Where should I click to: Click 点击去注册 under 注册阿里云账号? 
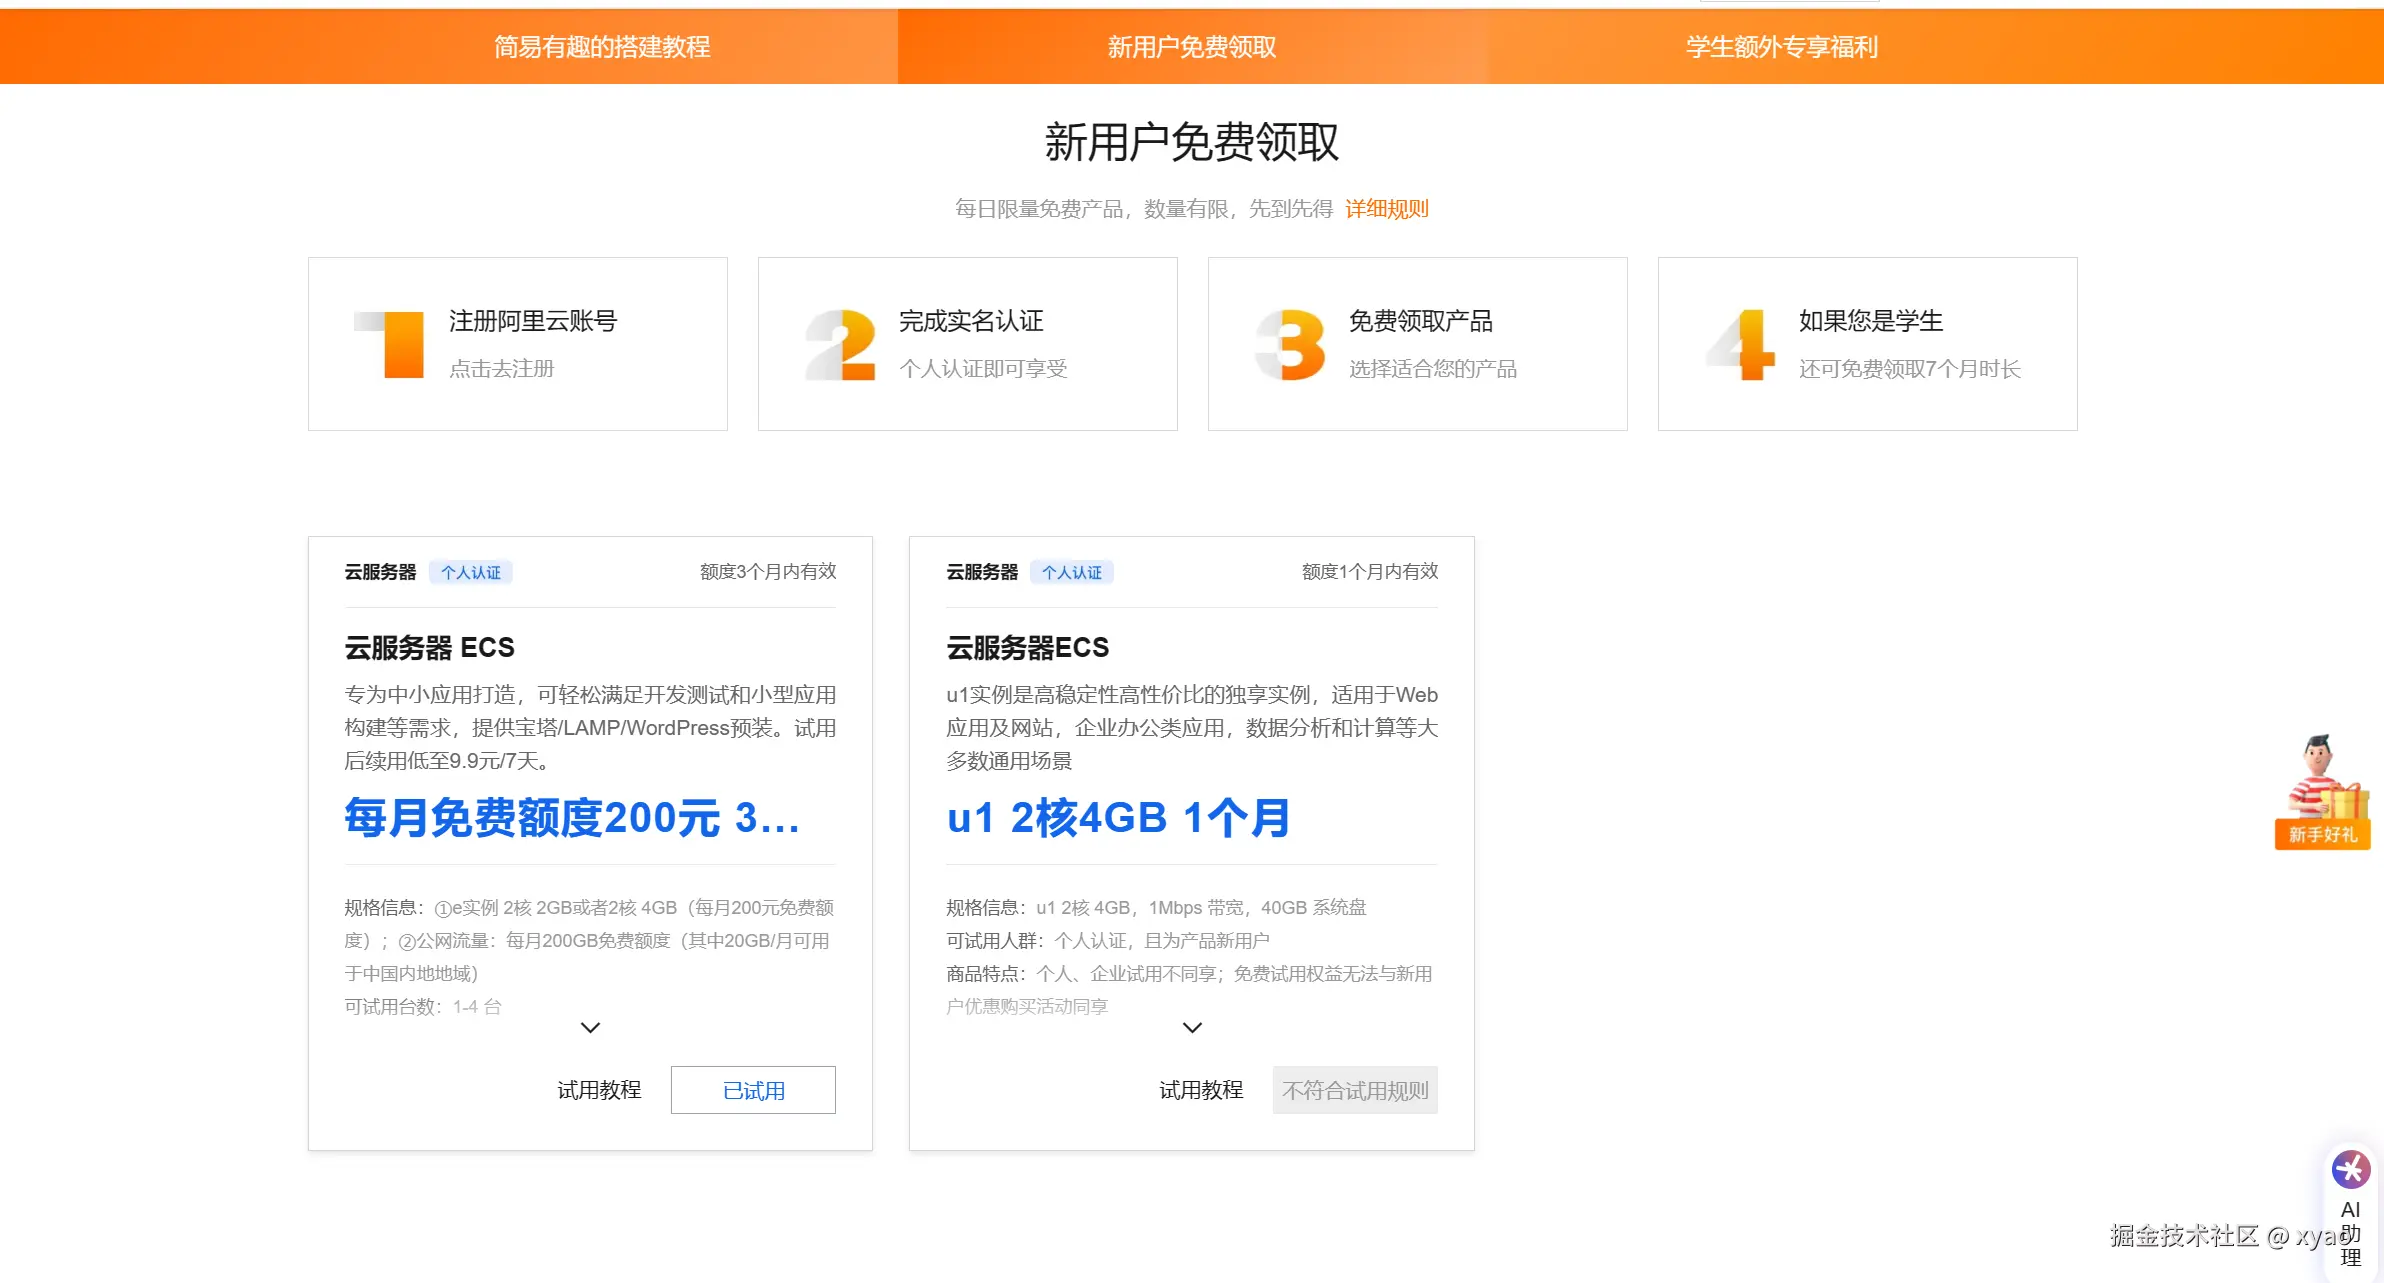502,369
